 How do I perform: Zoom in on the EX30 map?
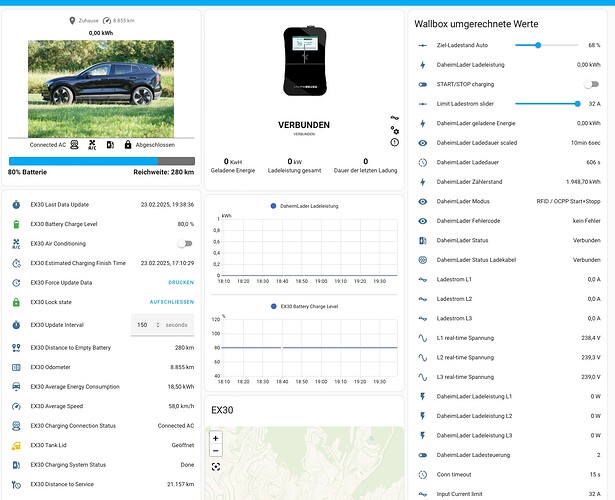[x=216, y=438]
